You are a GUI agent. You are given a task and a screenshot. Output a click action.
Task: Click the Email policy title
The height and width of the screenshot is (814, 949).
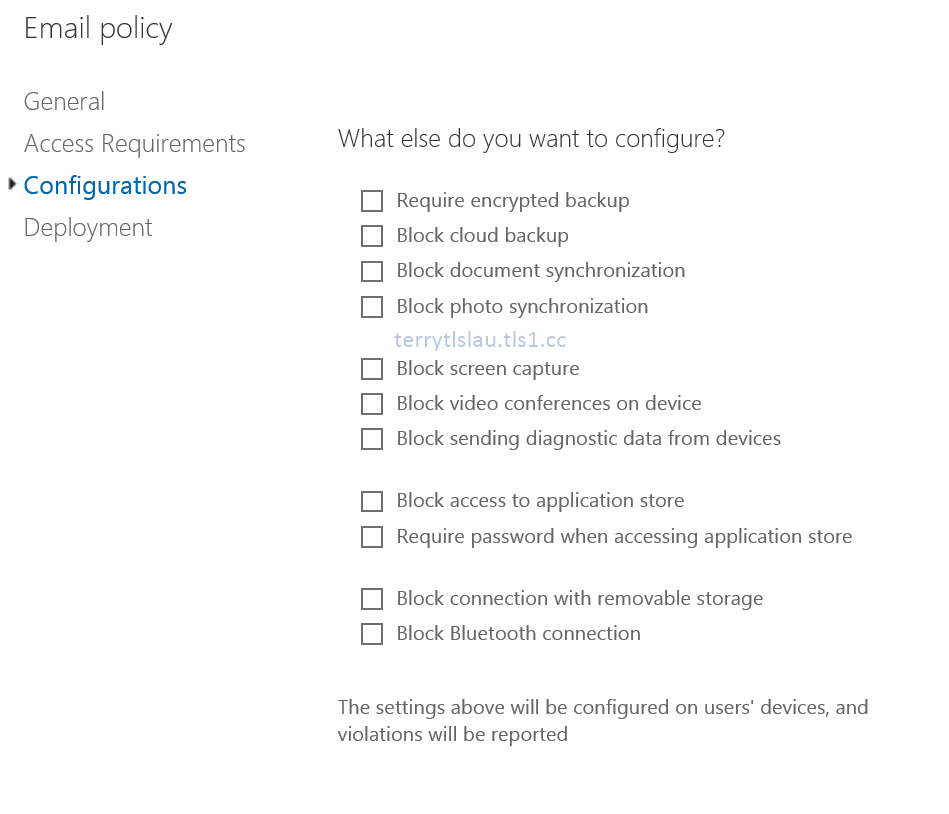[x=97, y=28]
